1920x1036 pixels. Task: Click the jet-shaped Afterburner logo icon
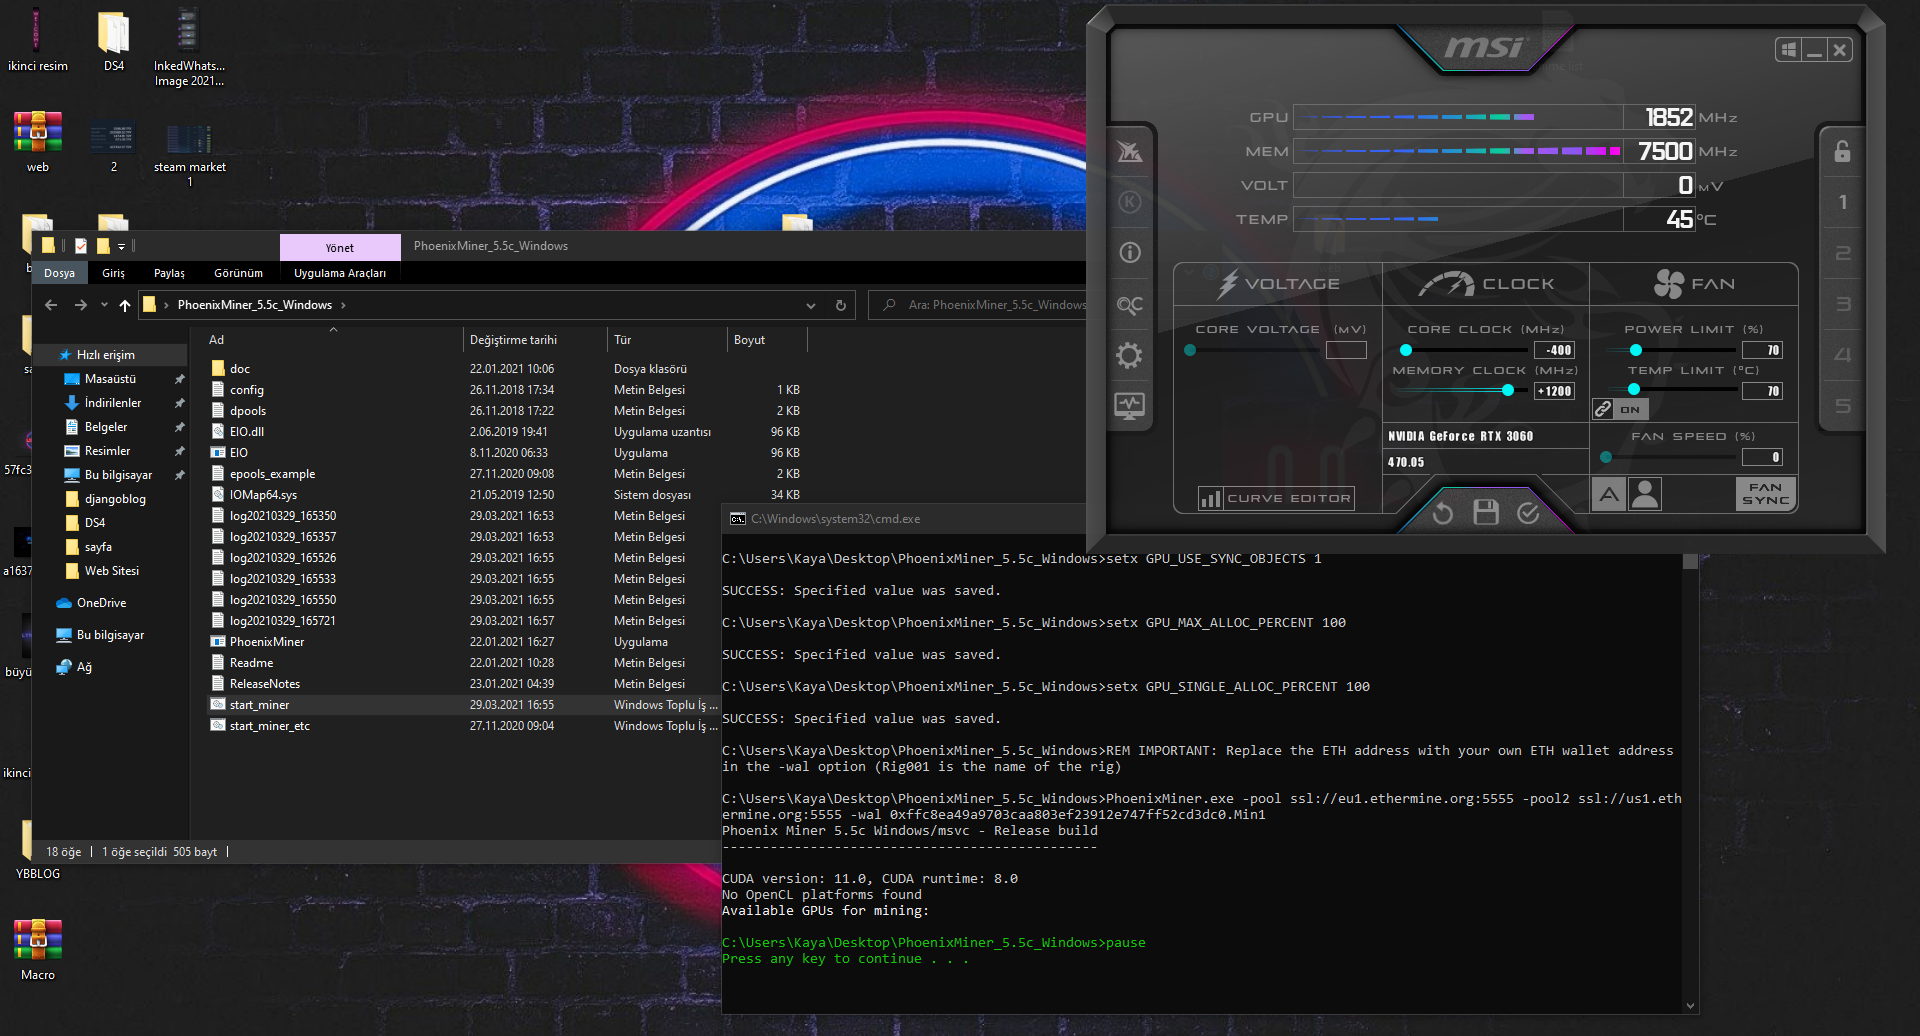coord(1130,151)
